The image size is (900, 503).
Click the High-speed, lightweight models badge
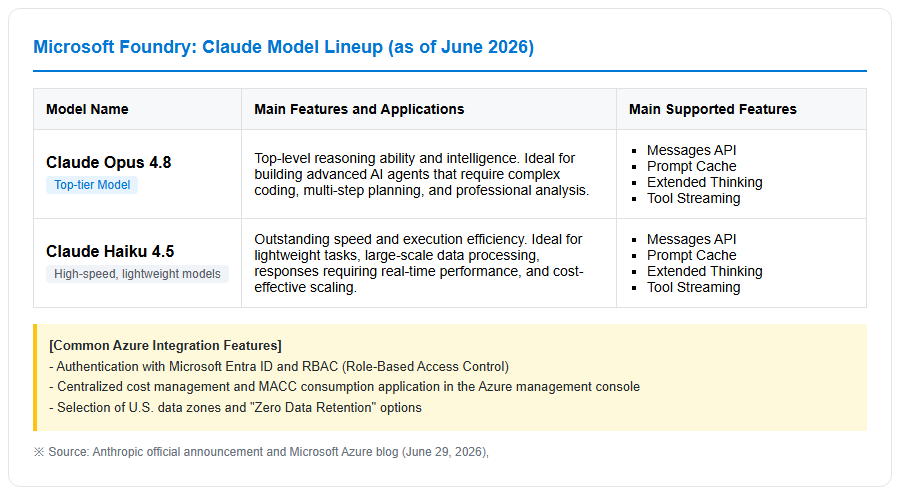tap(137, 274)
